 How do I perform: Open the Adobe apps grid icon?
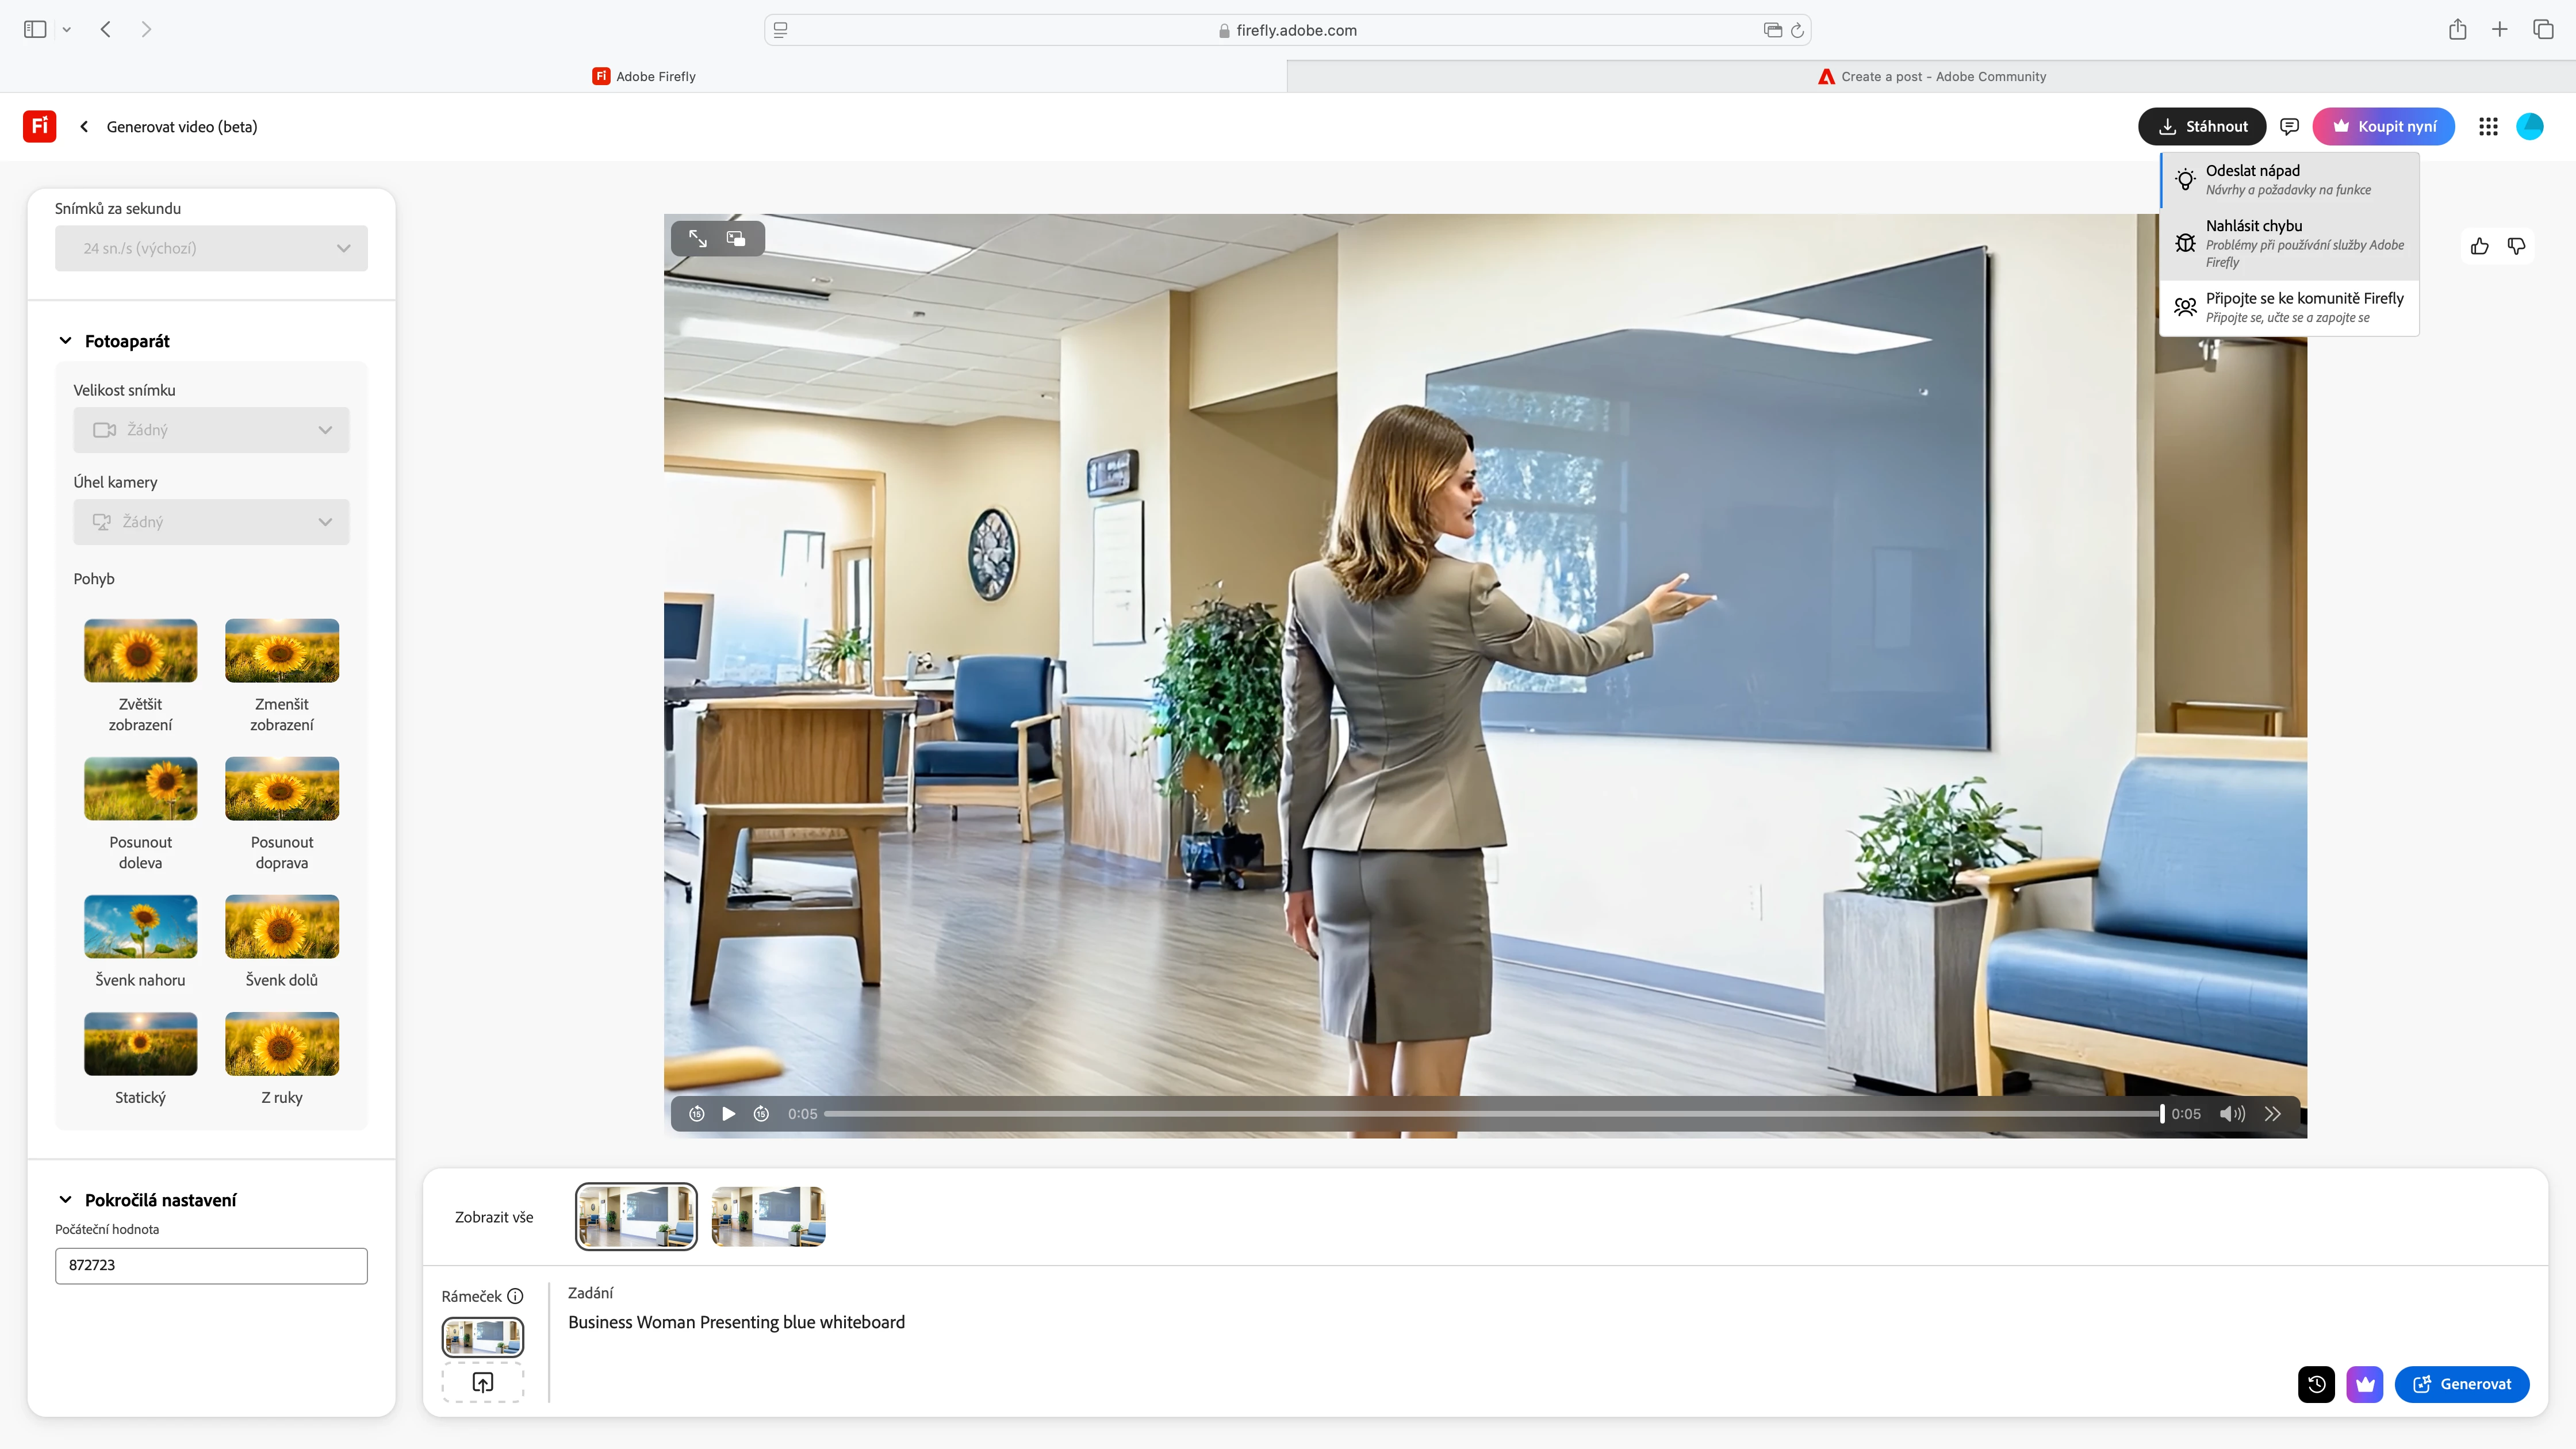tap(2488, 126)
